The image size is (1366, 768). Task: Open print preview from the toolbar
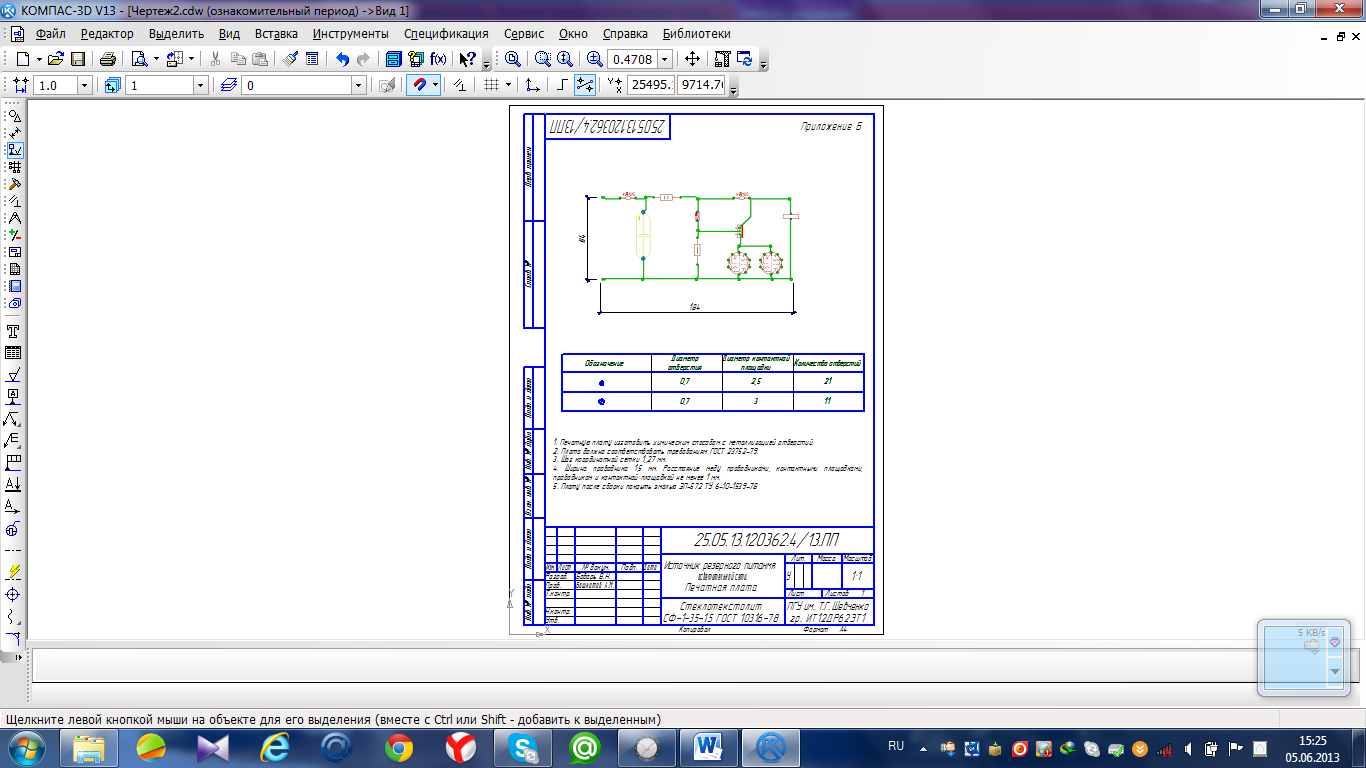tap(139, 59)
